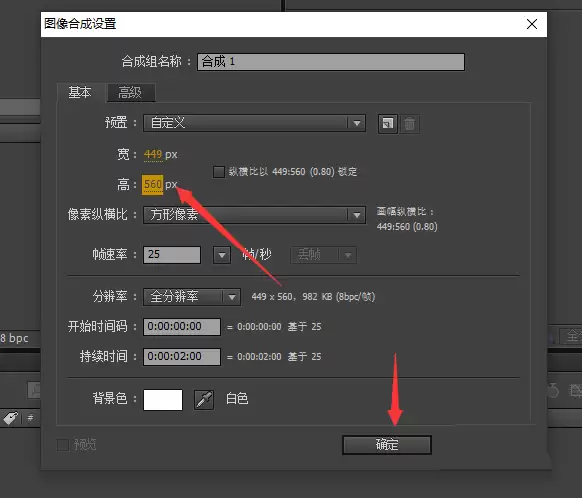Click the duration field 0:00:02:00
Viewport: 582px width, 498px height.
[182, 357]
